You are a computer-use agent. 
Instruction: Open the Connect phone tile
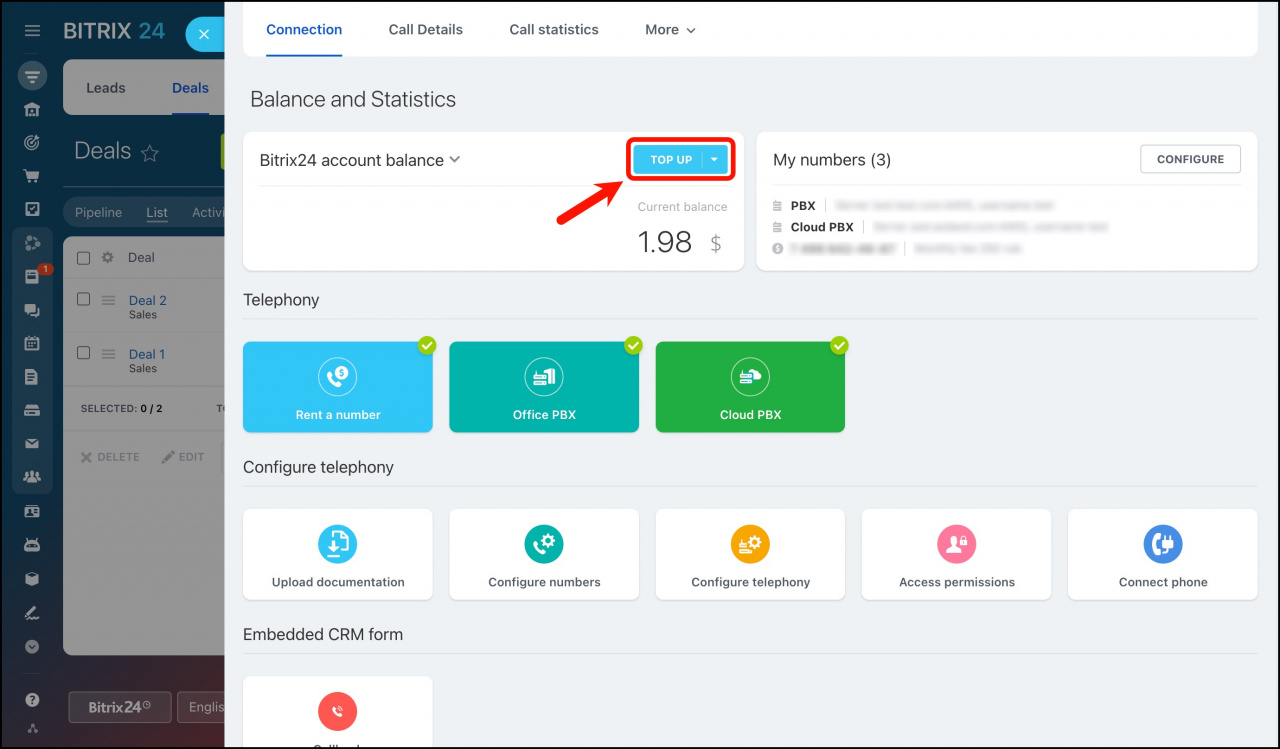coord(1163,554)
